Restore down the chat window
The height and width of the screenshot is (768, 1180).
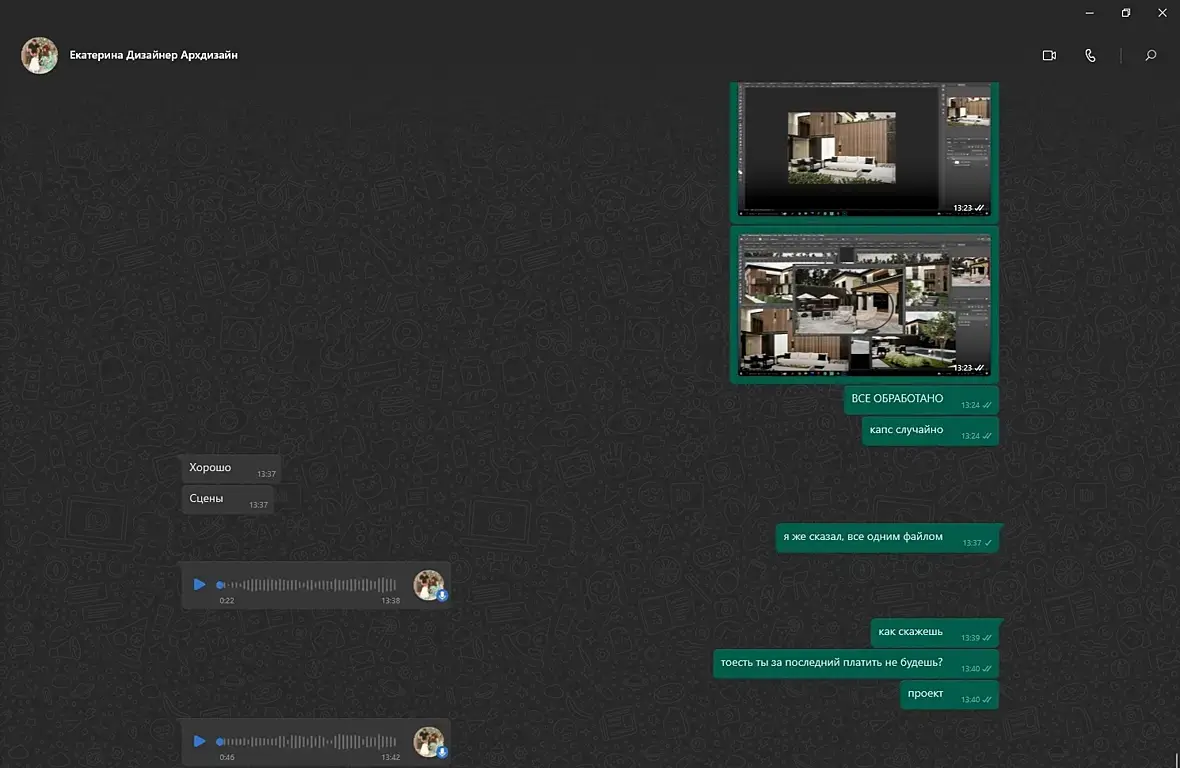pyautogui.click(x=1126, y=13)
